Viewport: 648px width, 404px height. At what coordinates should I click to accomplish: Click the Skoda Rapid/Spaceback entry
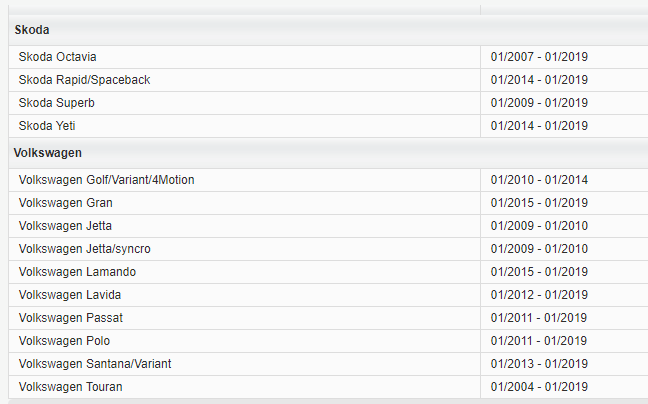[x=328, y=80]
